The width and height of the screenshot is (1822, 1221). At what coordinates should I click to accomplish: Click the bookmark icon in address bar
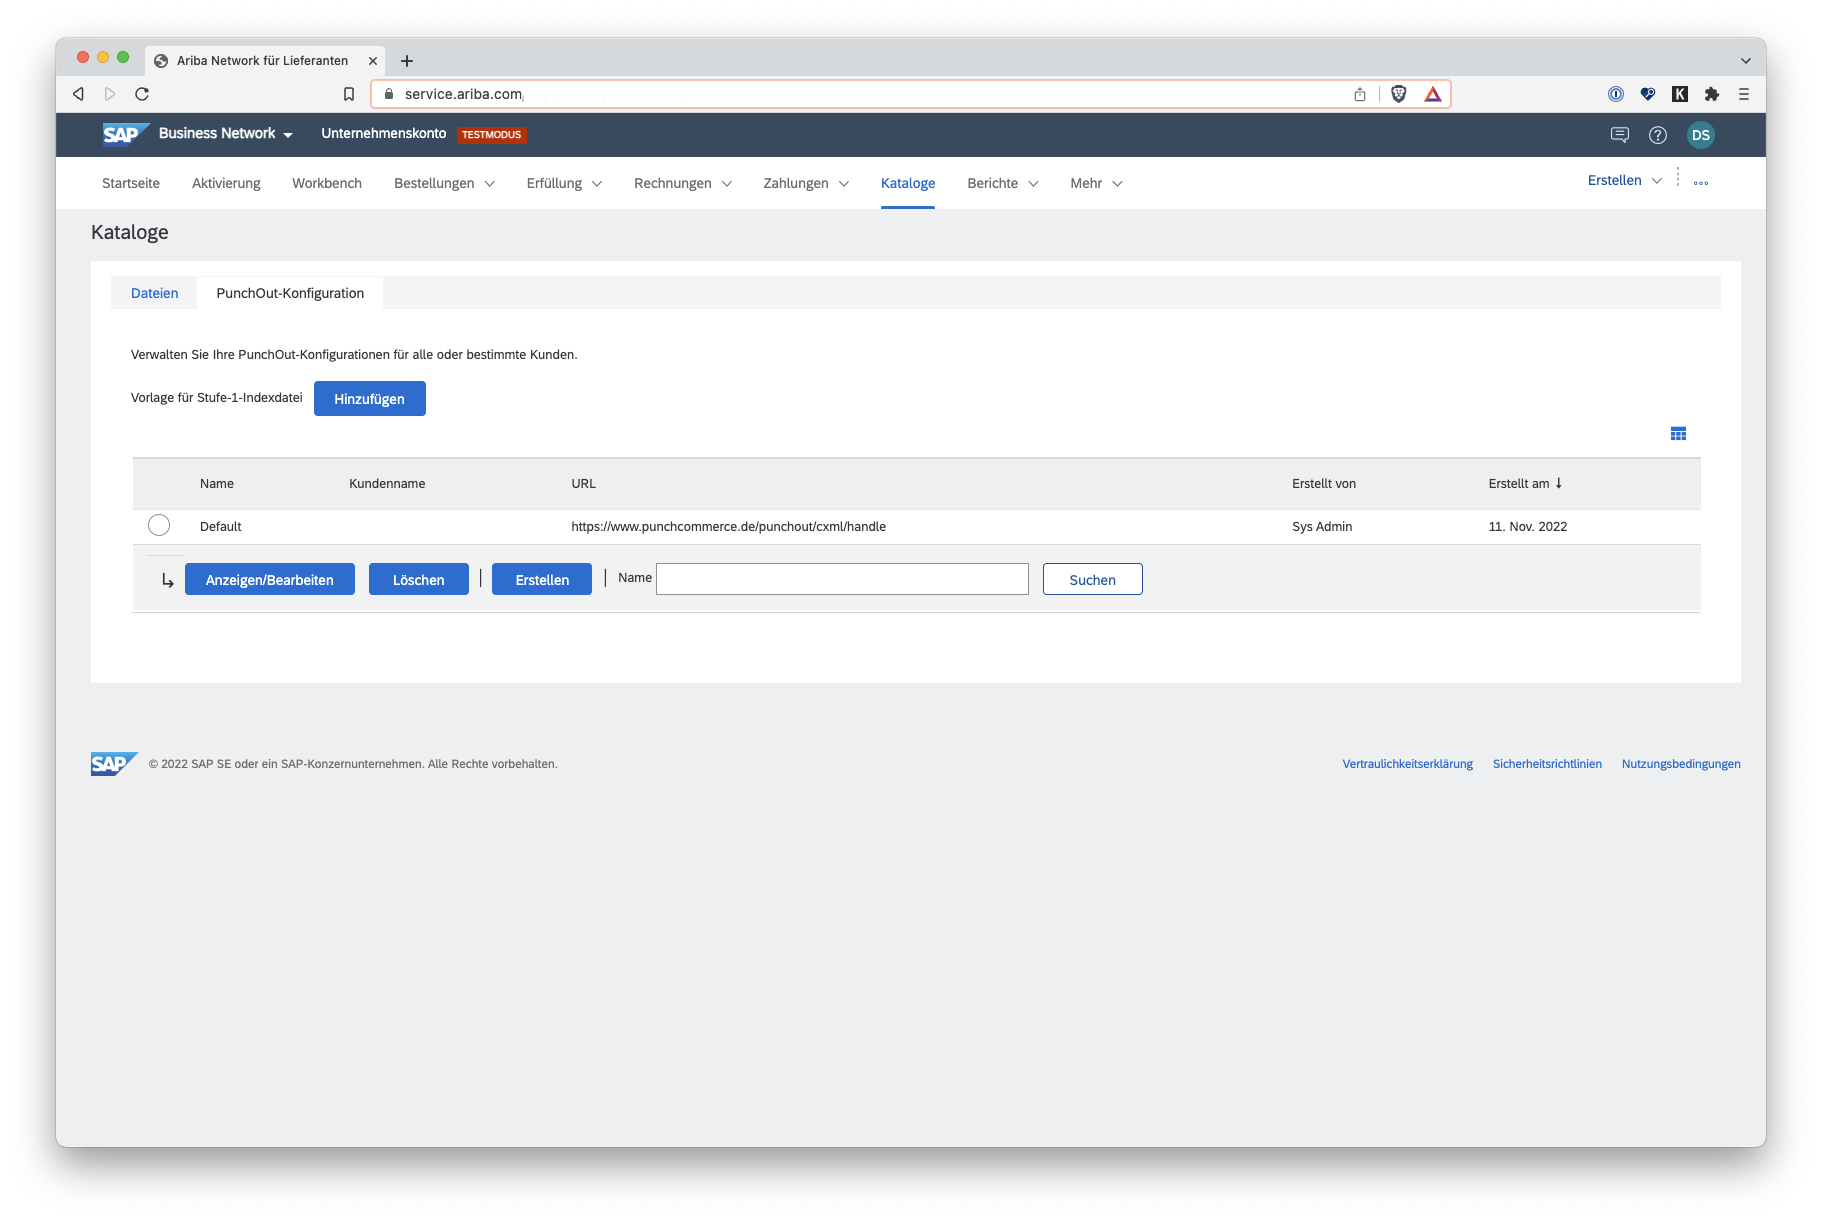pos(349,94)
